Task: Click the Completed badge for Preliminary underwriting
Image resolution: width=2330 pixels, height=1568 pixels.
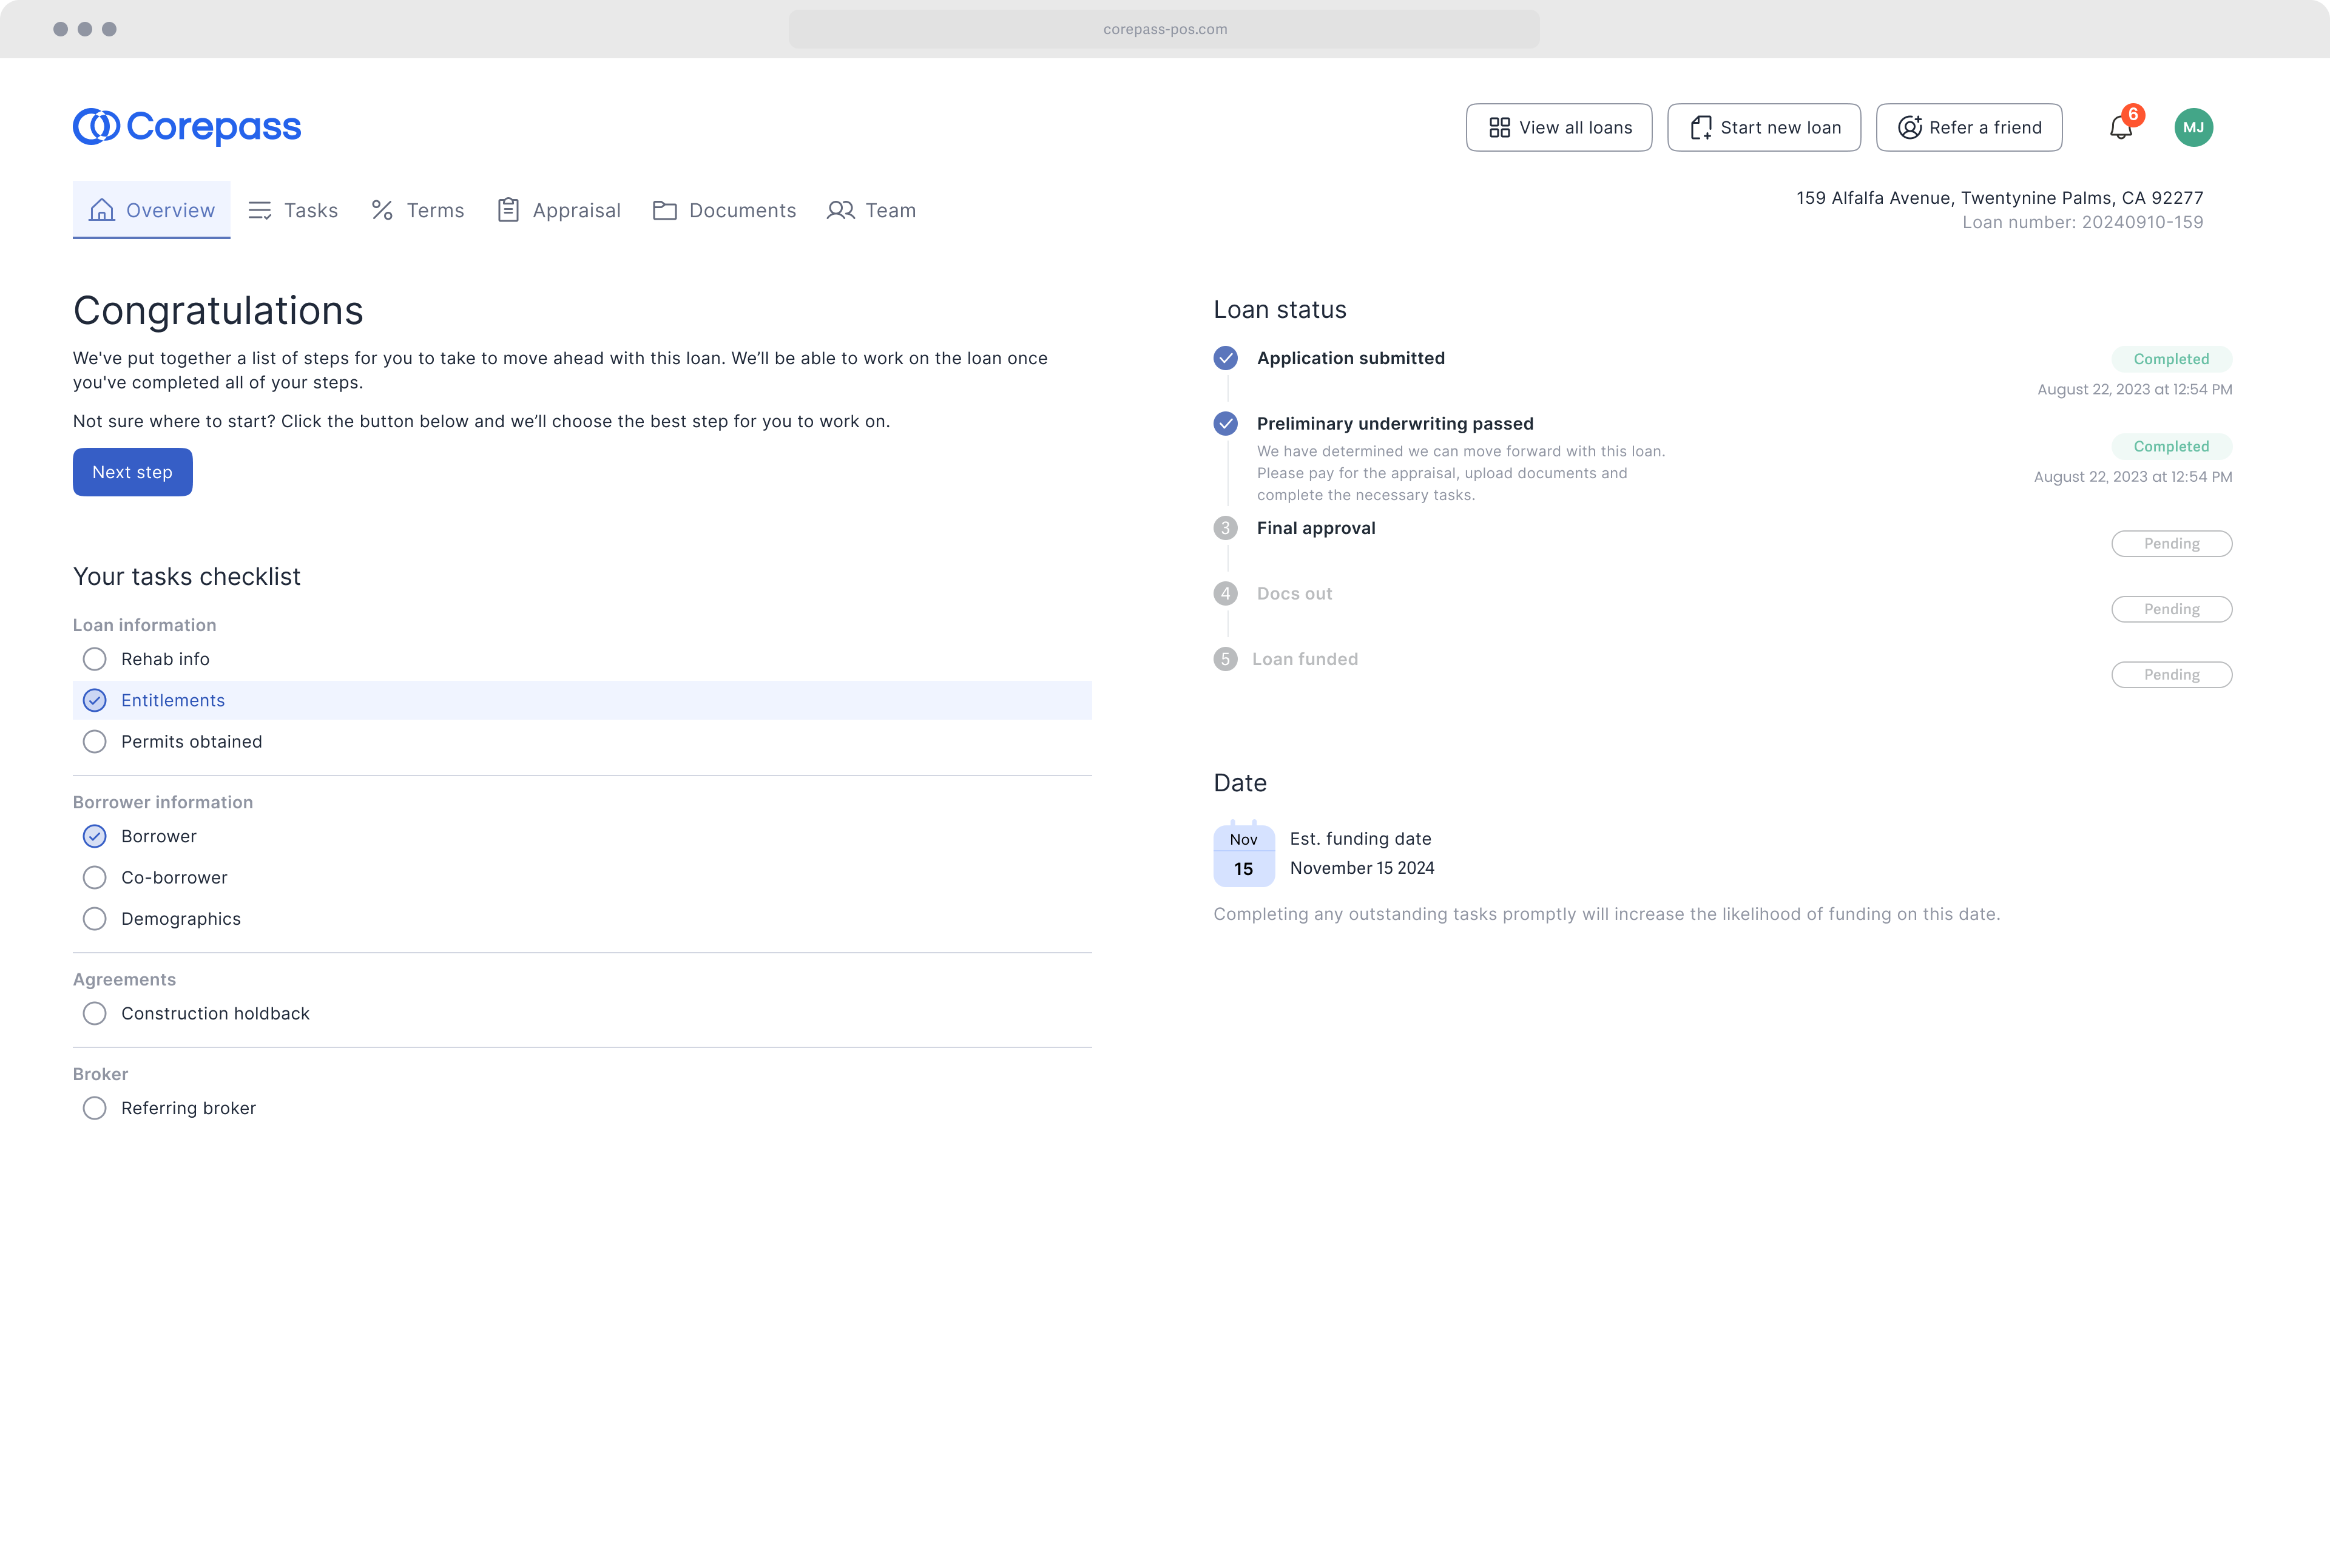Action: click(x=2172, y=446)
